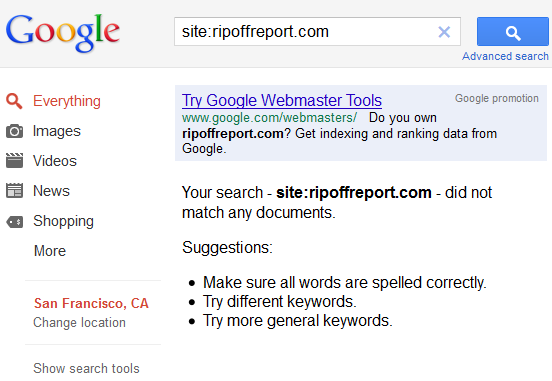Click the red Everything magnifier icon
Image resolution: width=552 pixels, height=381 pixels.
[x=14, y=101]
